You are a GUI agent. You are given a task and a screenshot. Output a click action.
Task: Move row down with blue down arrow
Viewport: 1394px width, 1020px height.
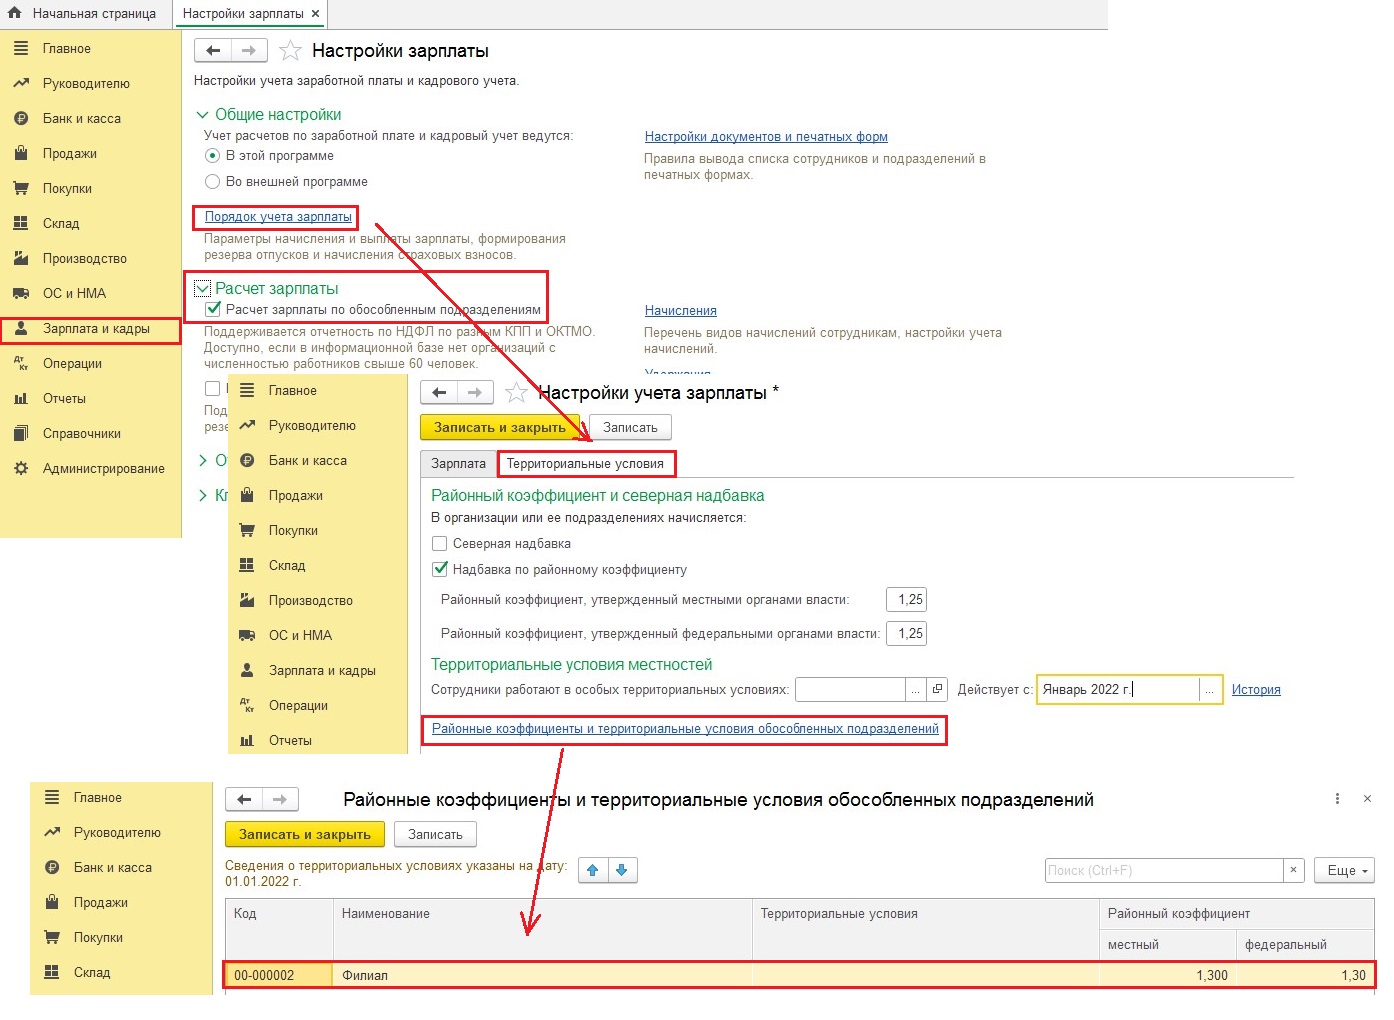[622, 870]
